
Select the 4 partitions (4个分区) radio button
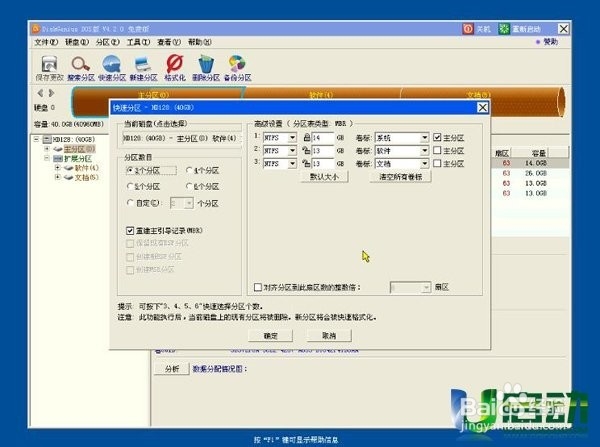pyautogui.click(x=189, y=170)
